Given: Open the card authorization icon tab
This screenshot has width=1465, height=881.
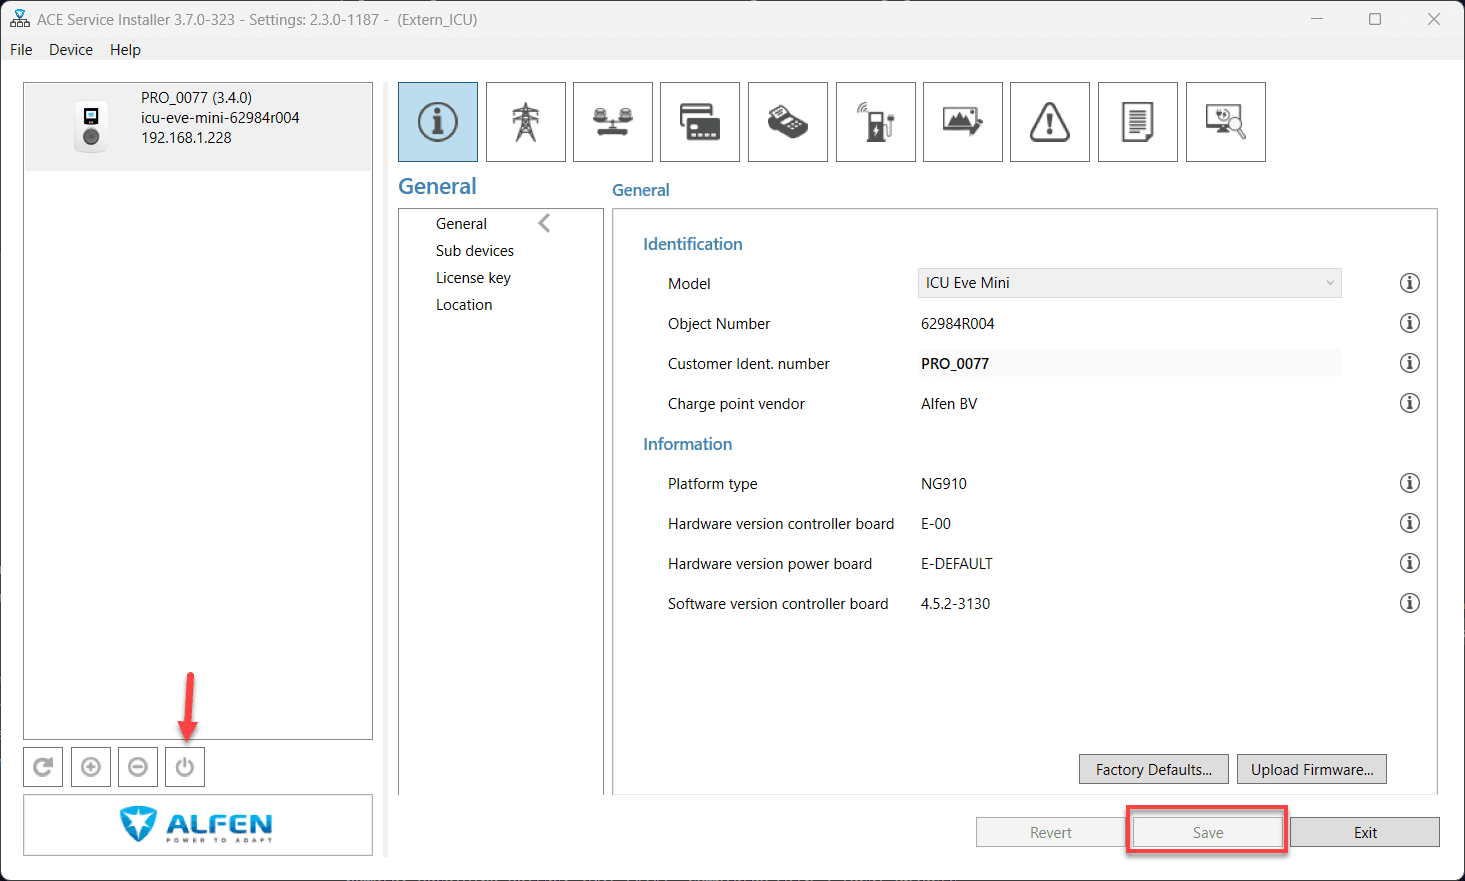Looking at the screenshot, I should coord(700,122).
